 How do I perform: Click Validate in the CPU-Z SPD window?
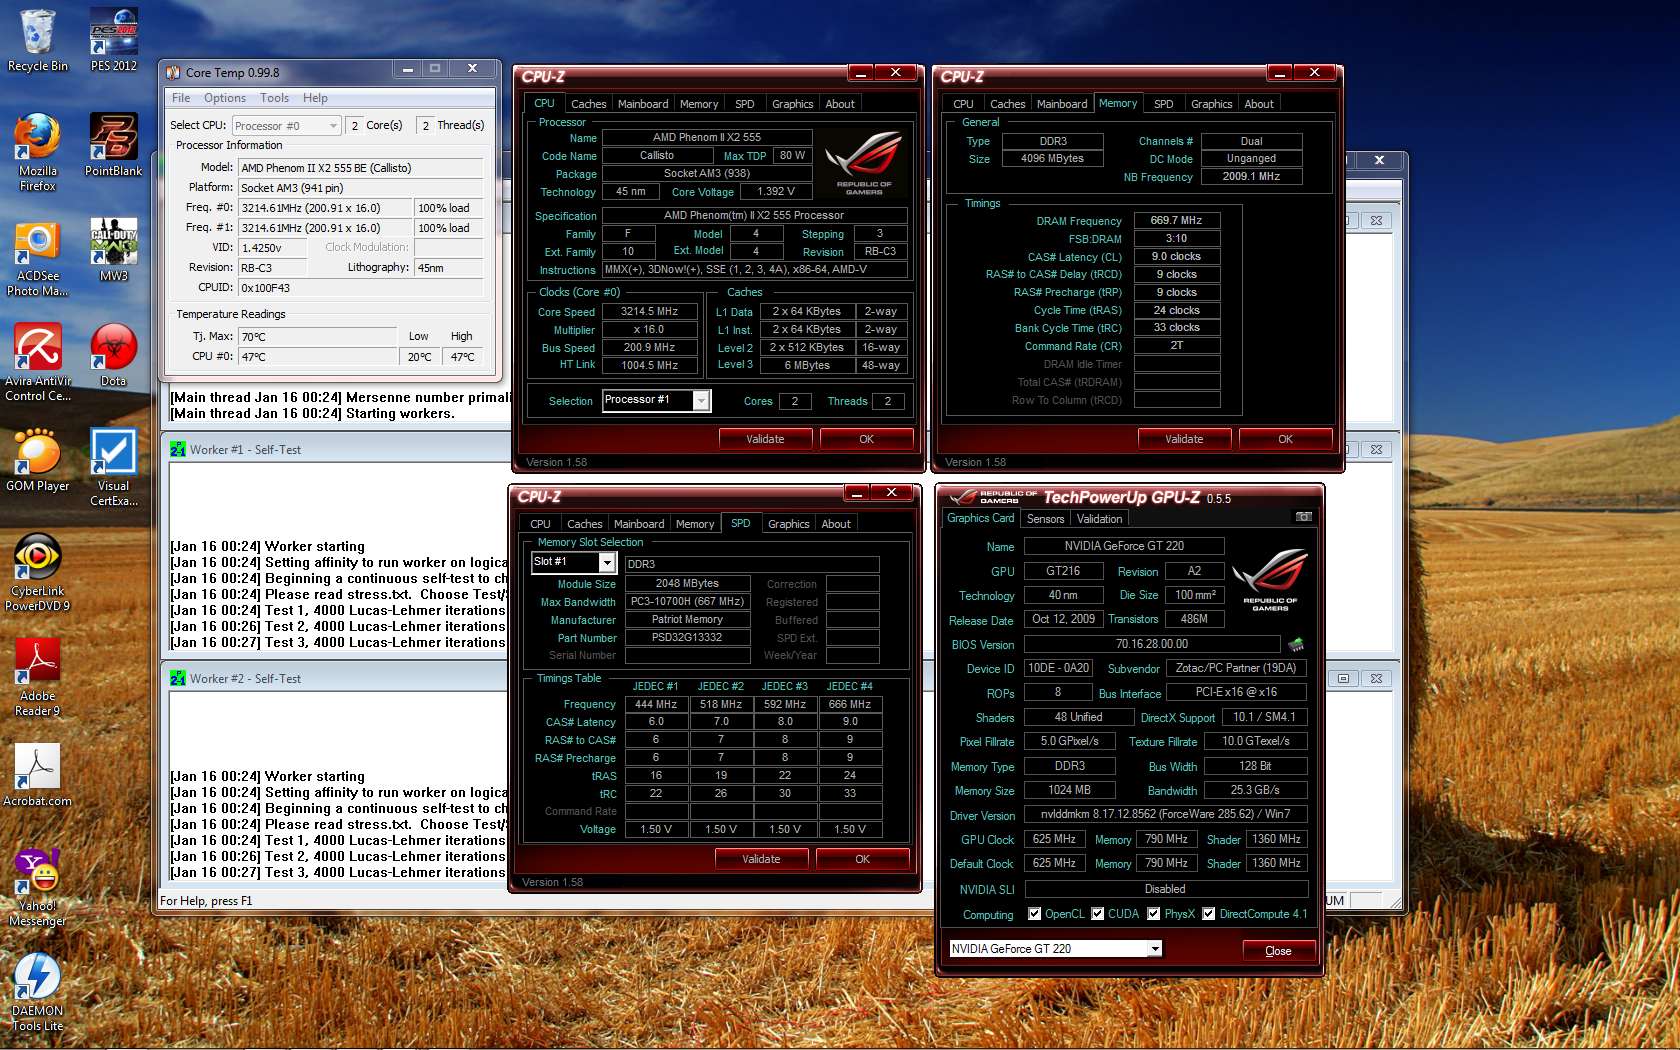[761, 859]
